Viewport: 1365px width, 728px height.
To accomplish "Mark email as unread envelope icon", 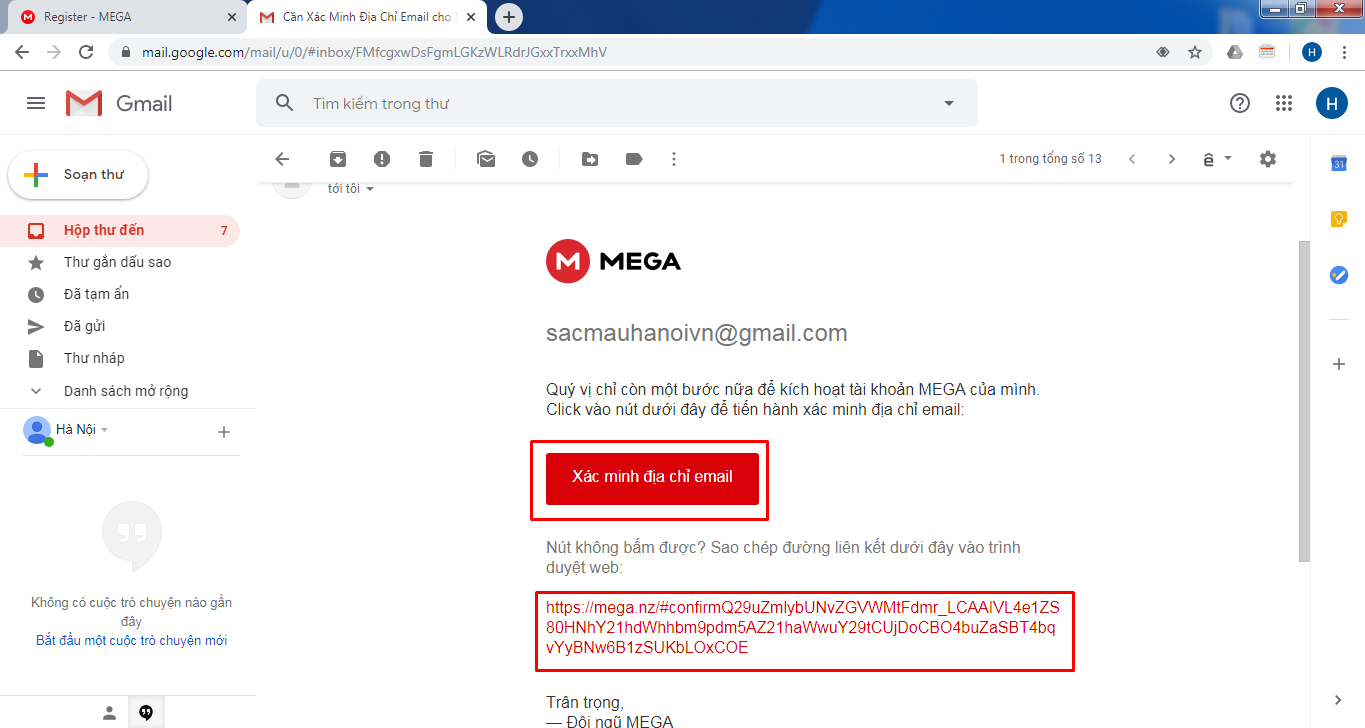I will tap(486, 159).
